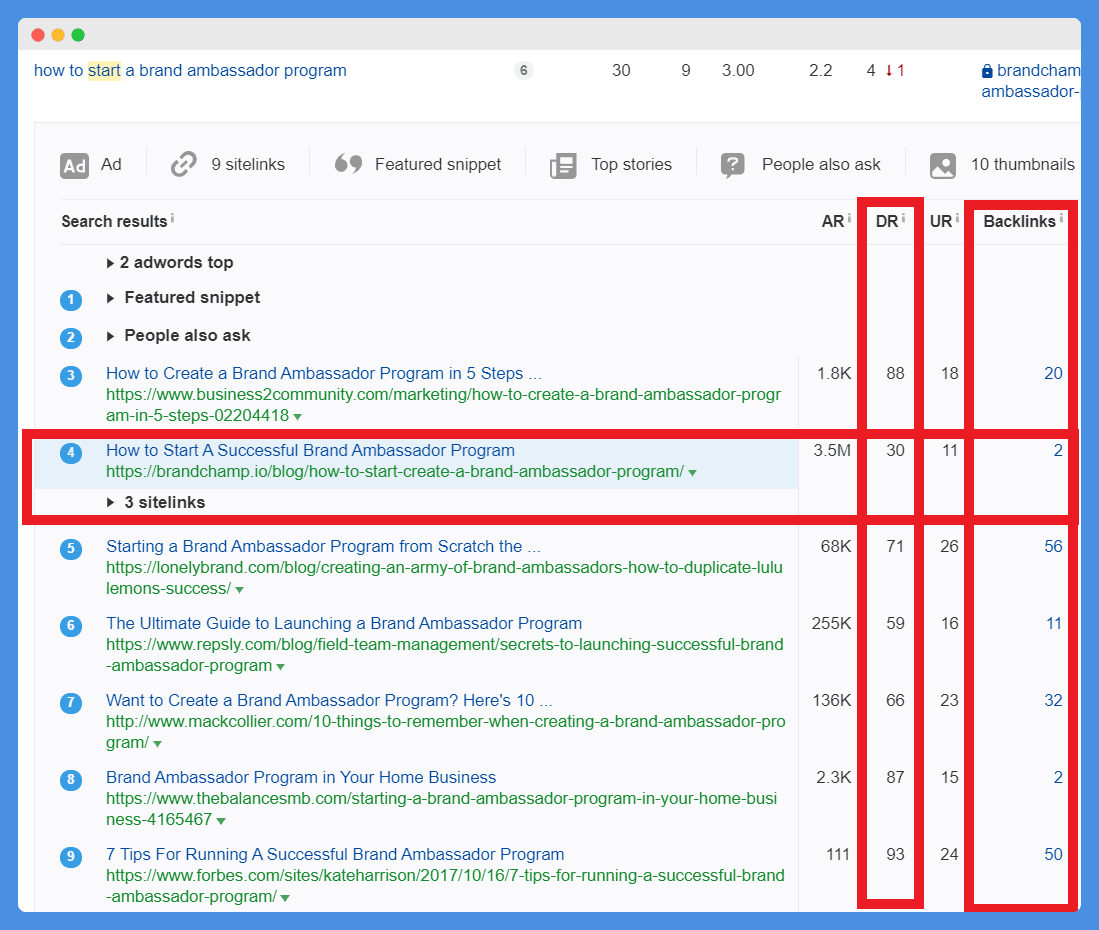
Task: Click the forbes.com green URL
Action: [x=446, y=887]
